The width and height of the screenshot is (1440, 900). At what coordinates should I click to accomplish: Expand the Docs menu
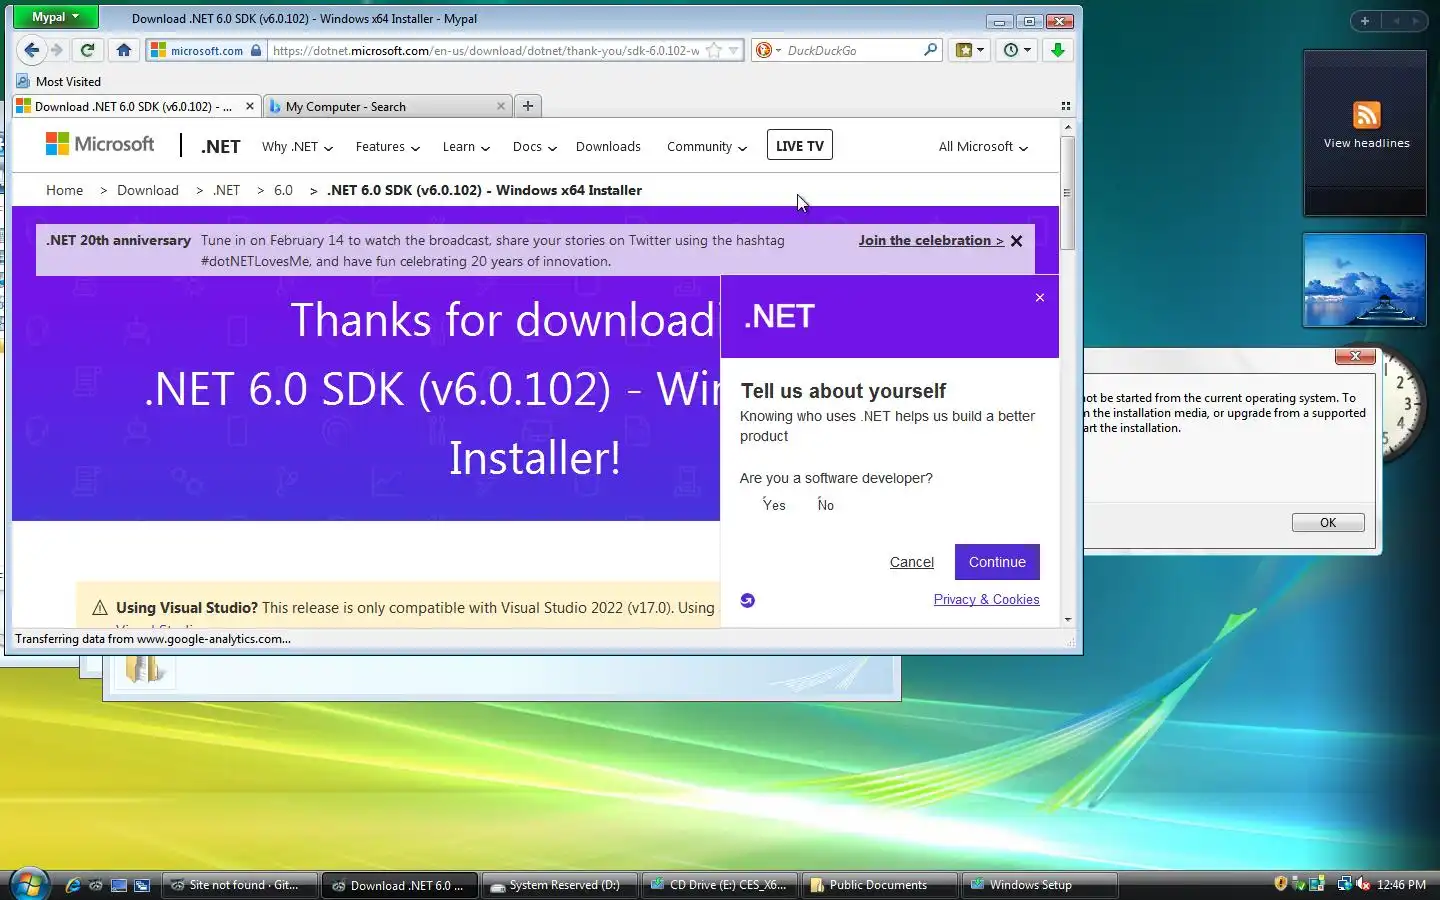click(x=535, y=147)
